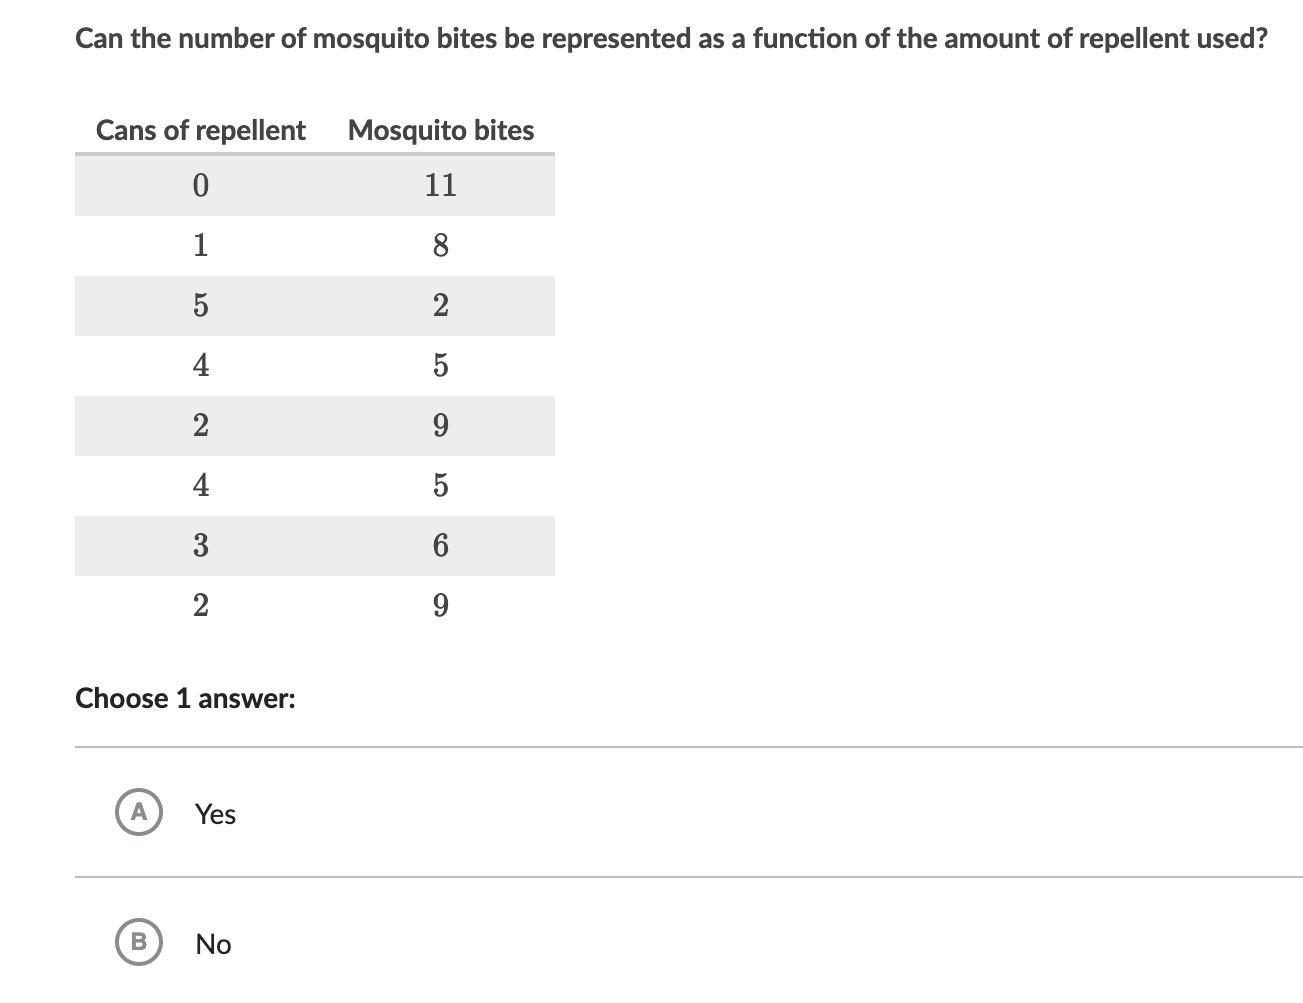Screen dimensions: 1303x1003
Task: Click the 3 in Cans of repellent column
Action: pos(200,545)
